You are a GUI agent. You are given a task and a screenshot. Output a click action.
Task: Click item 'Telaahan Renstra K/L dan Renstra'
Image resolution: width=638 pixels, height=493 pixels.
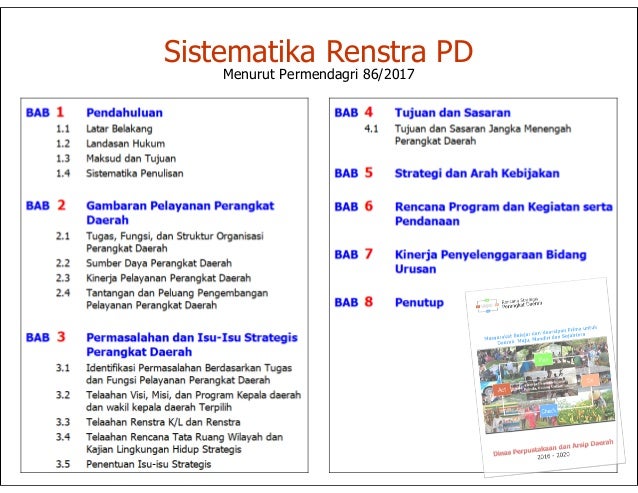[x=163, y=422]
